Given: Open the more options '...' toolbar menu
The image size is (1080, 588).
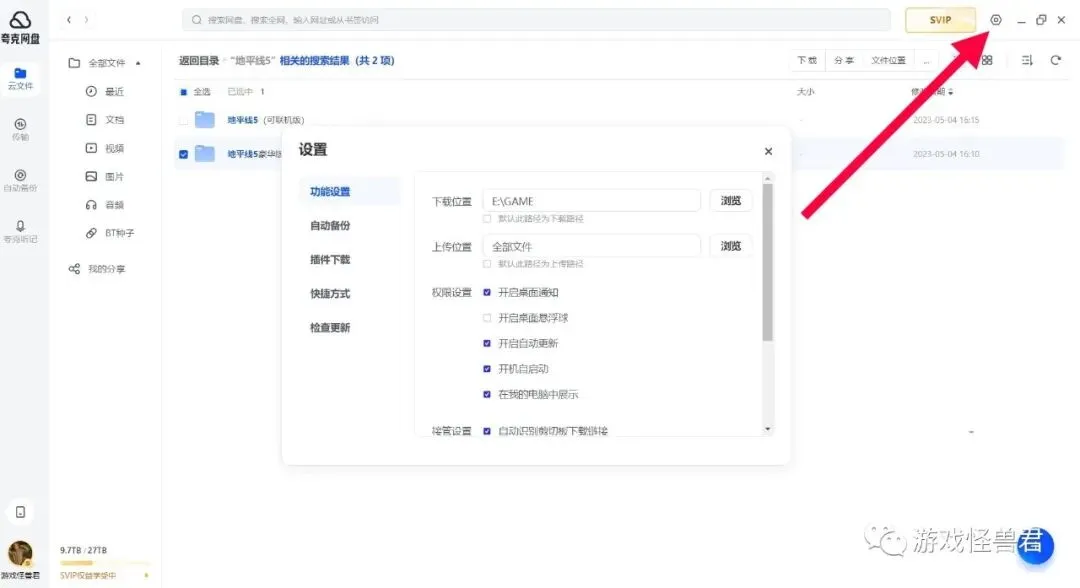Looking at the screenshot, I should 926,61.
